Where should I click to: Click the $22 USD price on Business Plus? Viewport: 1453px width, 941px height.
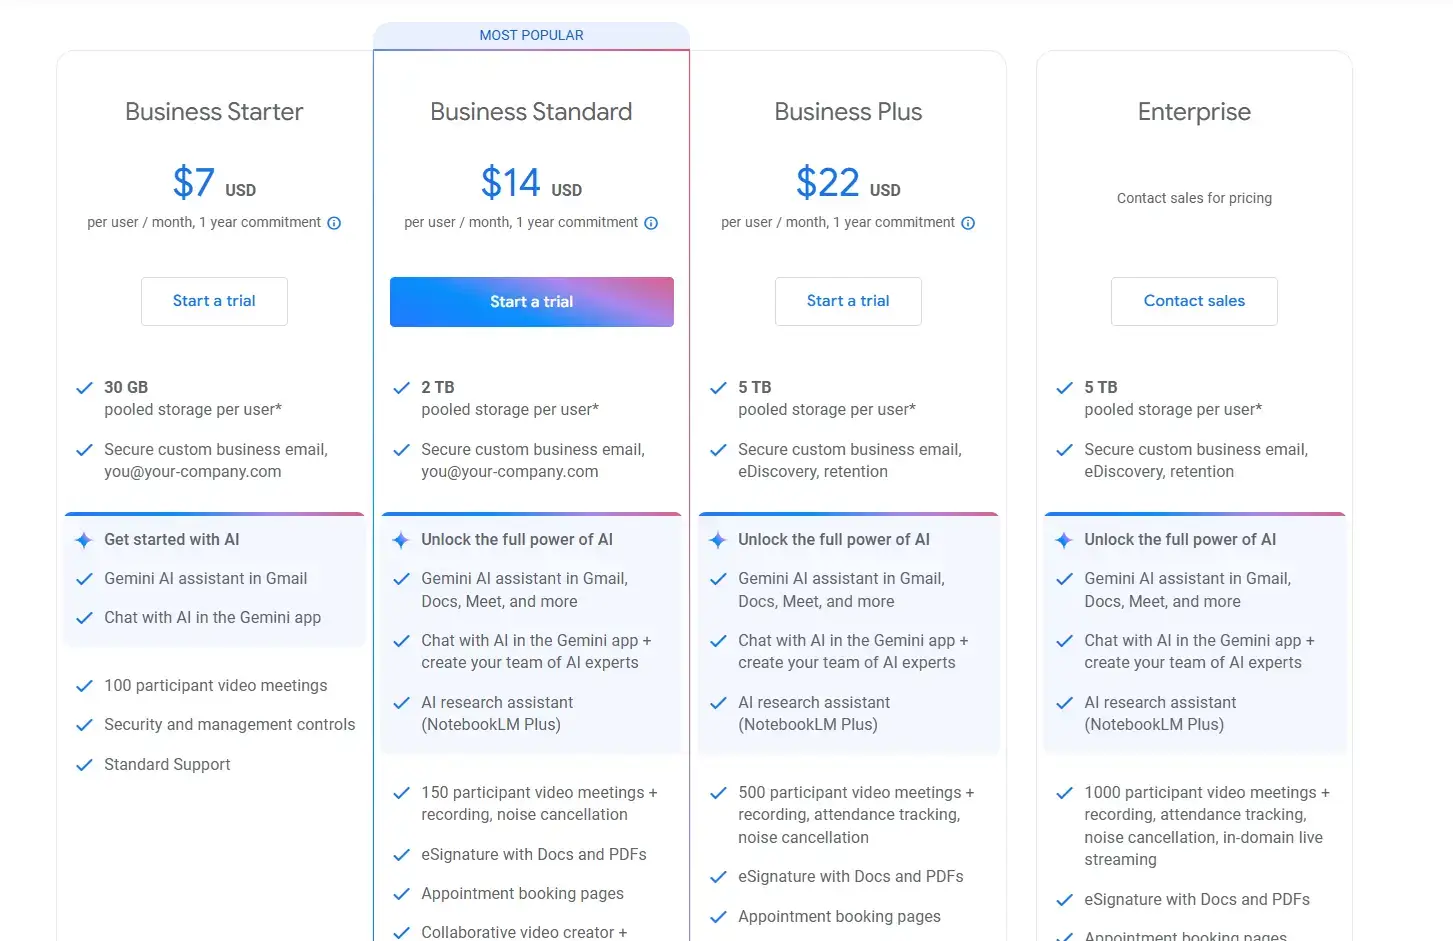(x=848, y=183)
